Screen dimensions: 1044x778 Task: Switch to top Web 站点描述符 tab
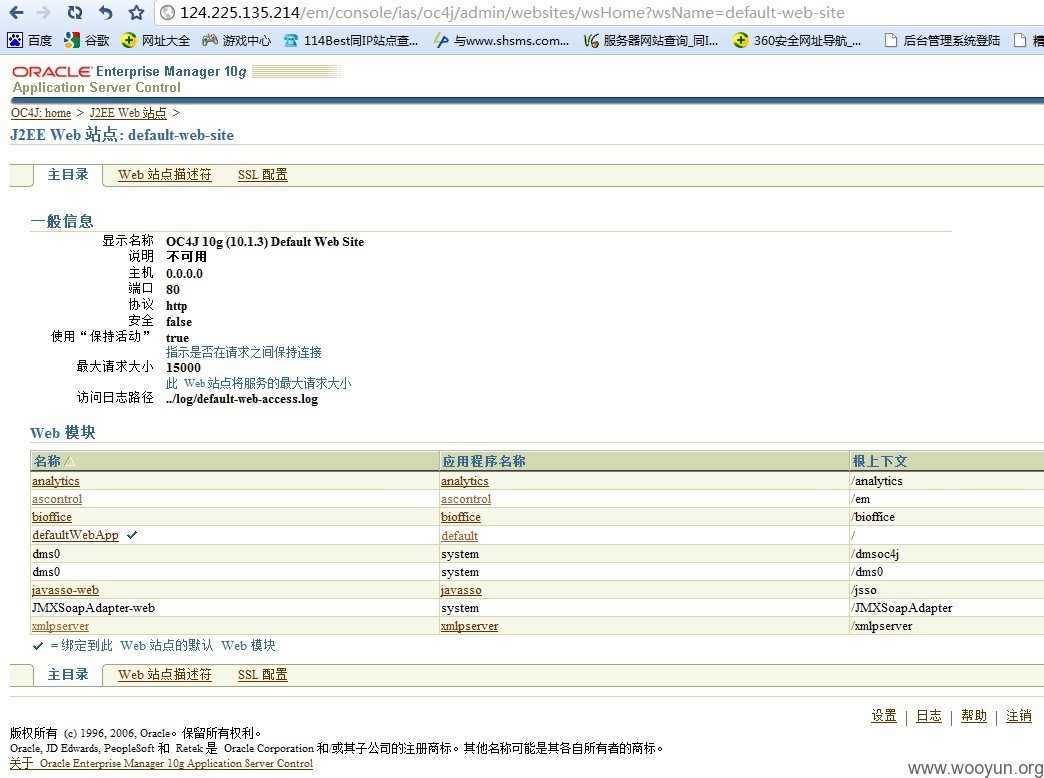pyautogui.click(x=164, y=175)
